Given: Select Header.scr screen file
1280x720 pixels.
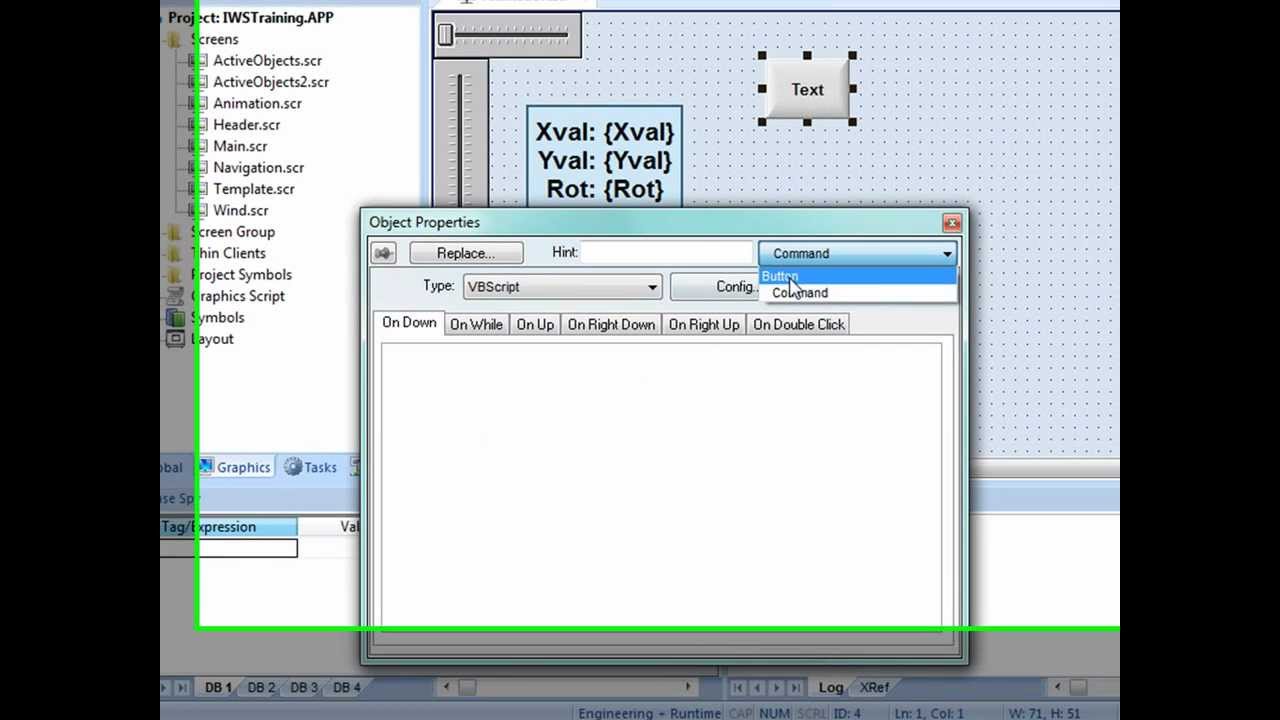Looking at the screenshot, I should (x=246, y=125).
